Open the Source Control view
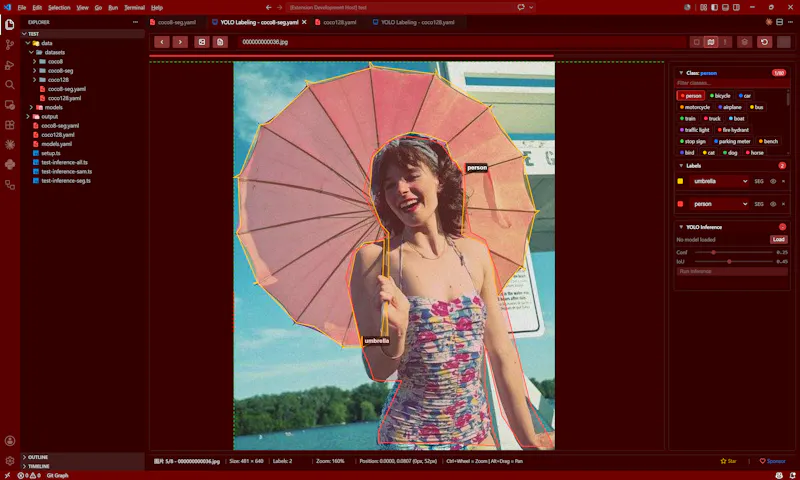This screenshot has width=800, height=480. [10, 45]
